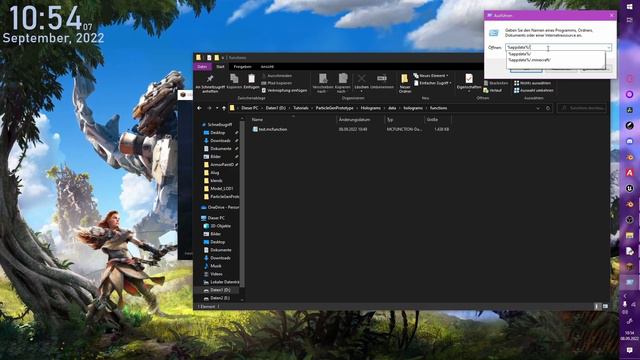Click Pfad kopieren in the ribbon
640x360 pixels.
(277, 83)
